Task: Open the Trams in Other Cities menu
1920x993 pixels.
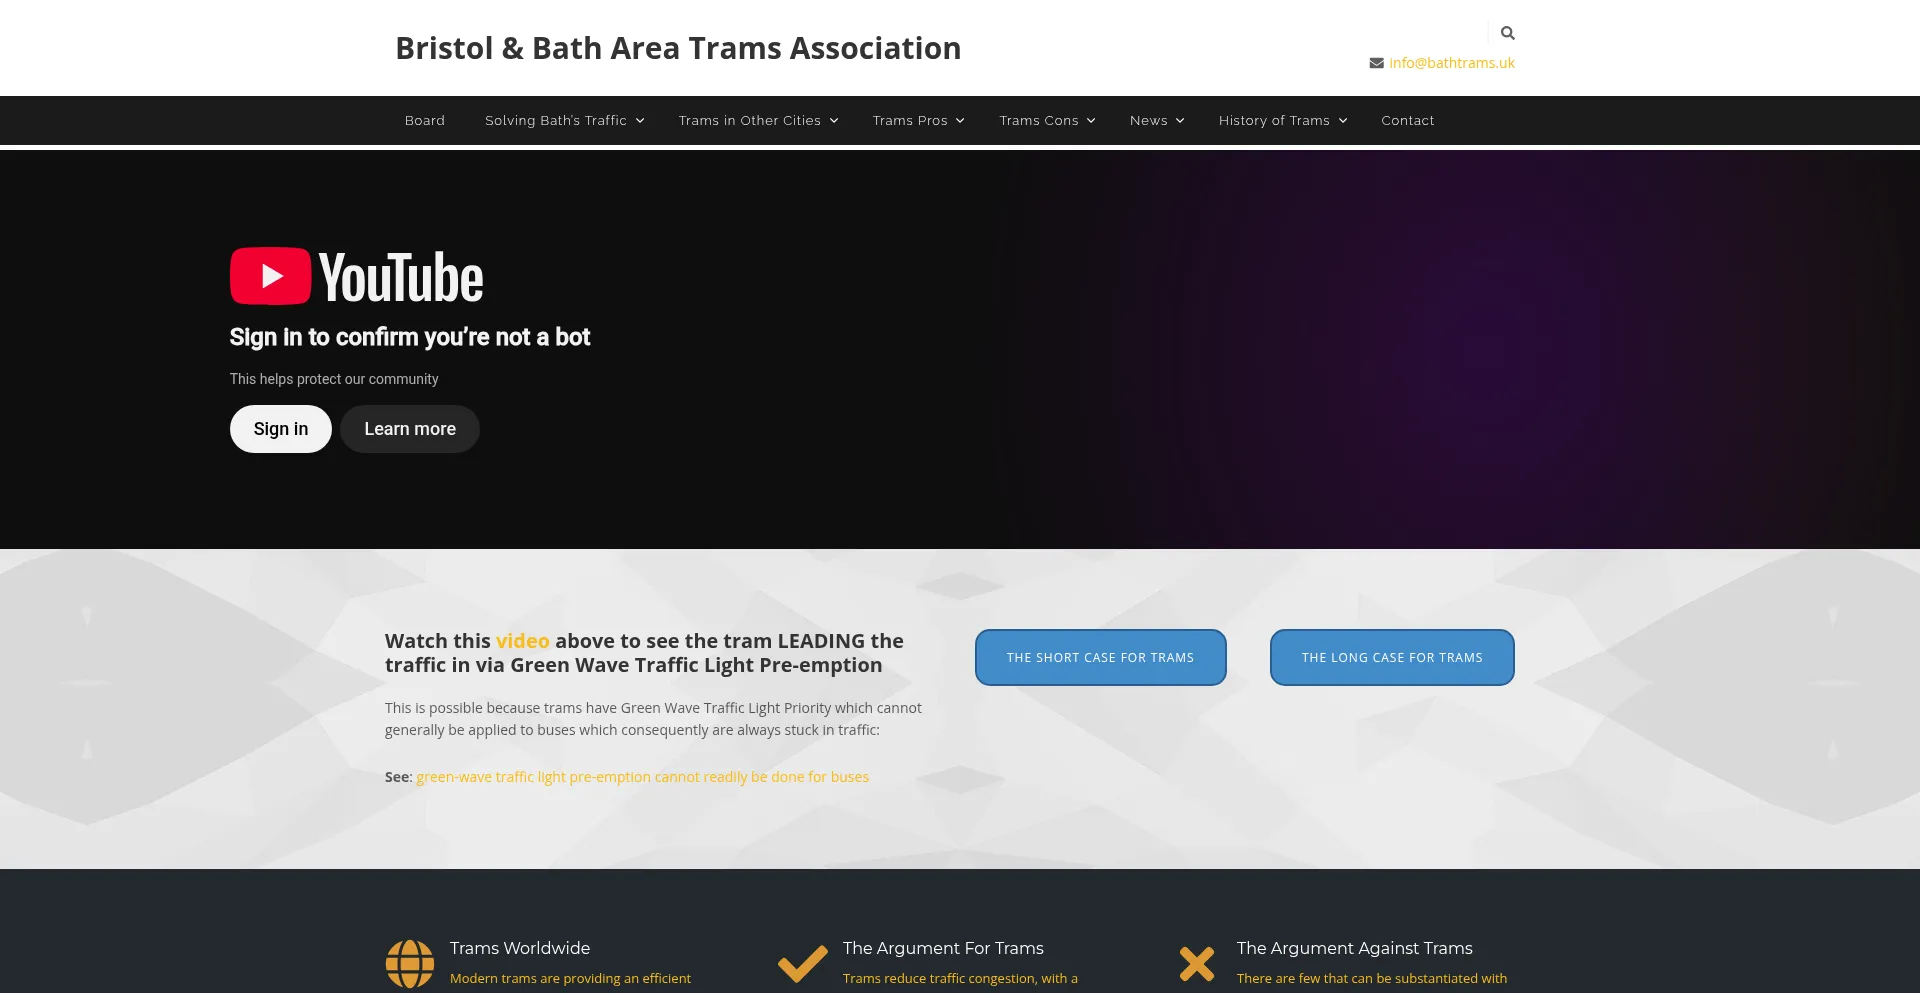Action: [750, 121]
